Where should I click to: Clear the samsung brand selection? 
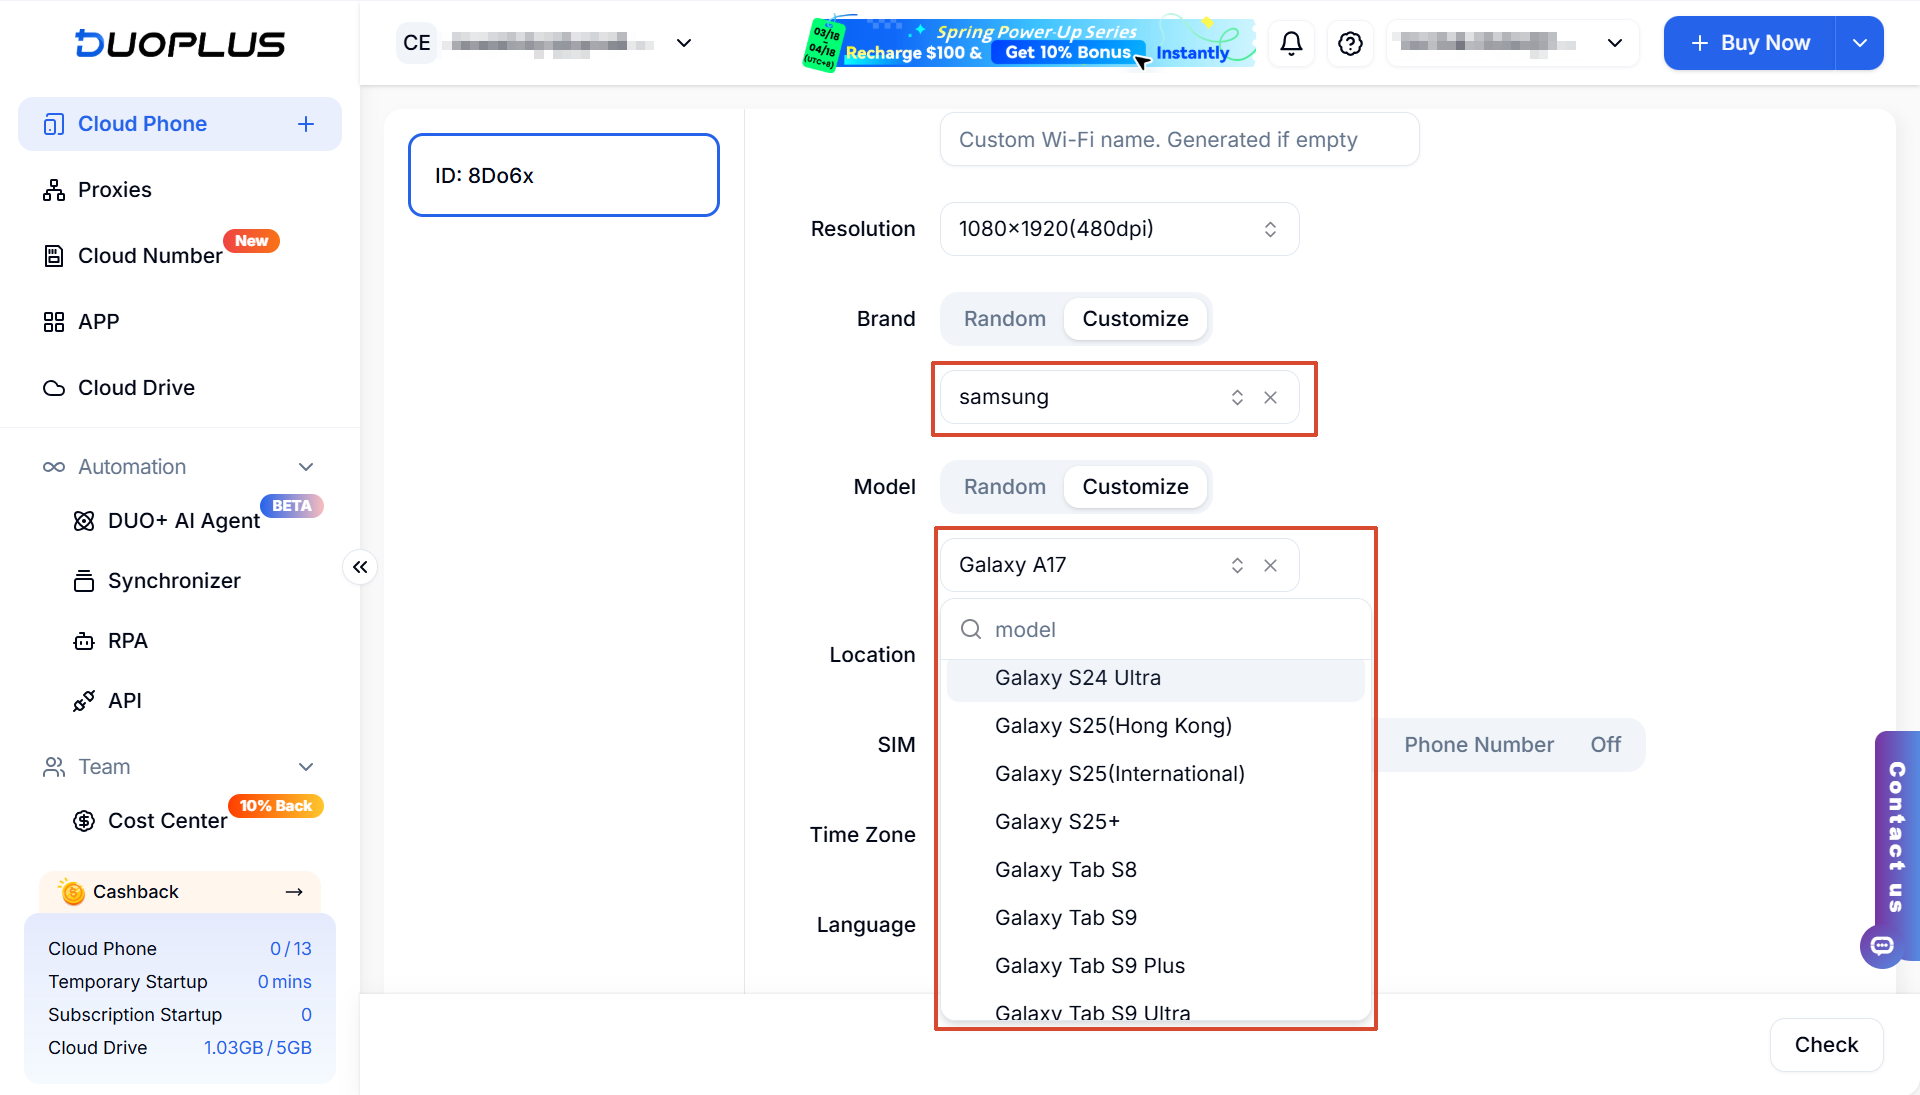[x=1270, y=398]
